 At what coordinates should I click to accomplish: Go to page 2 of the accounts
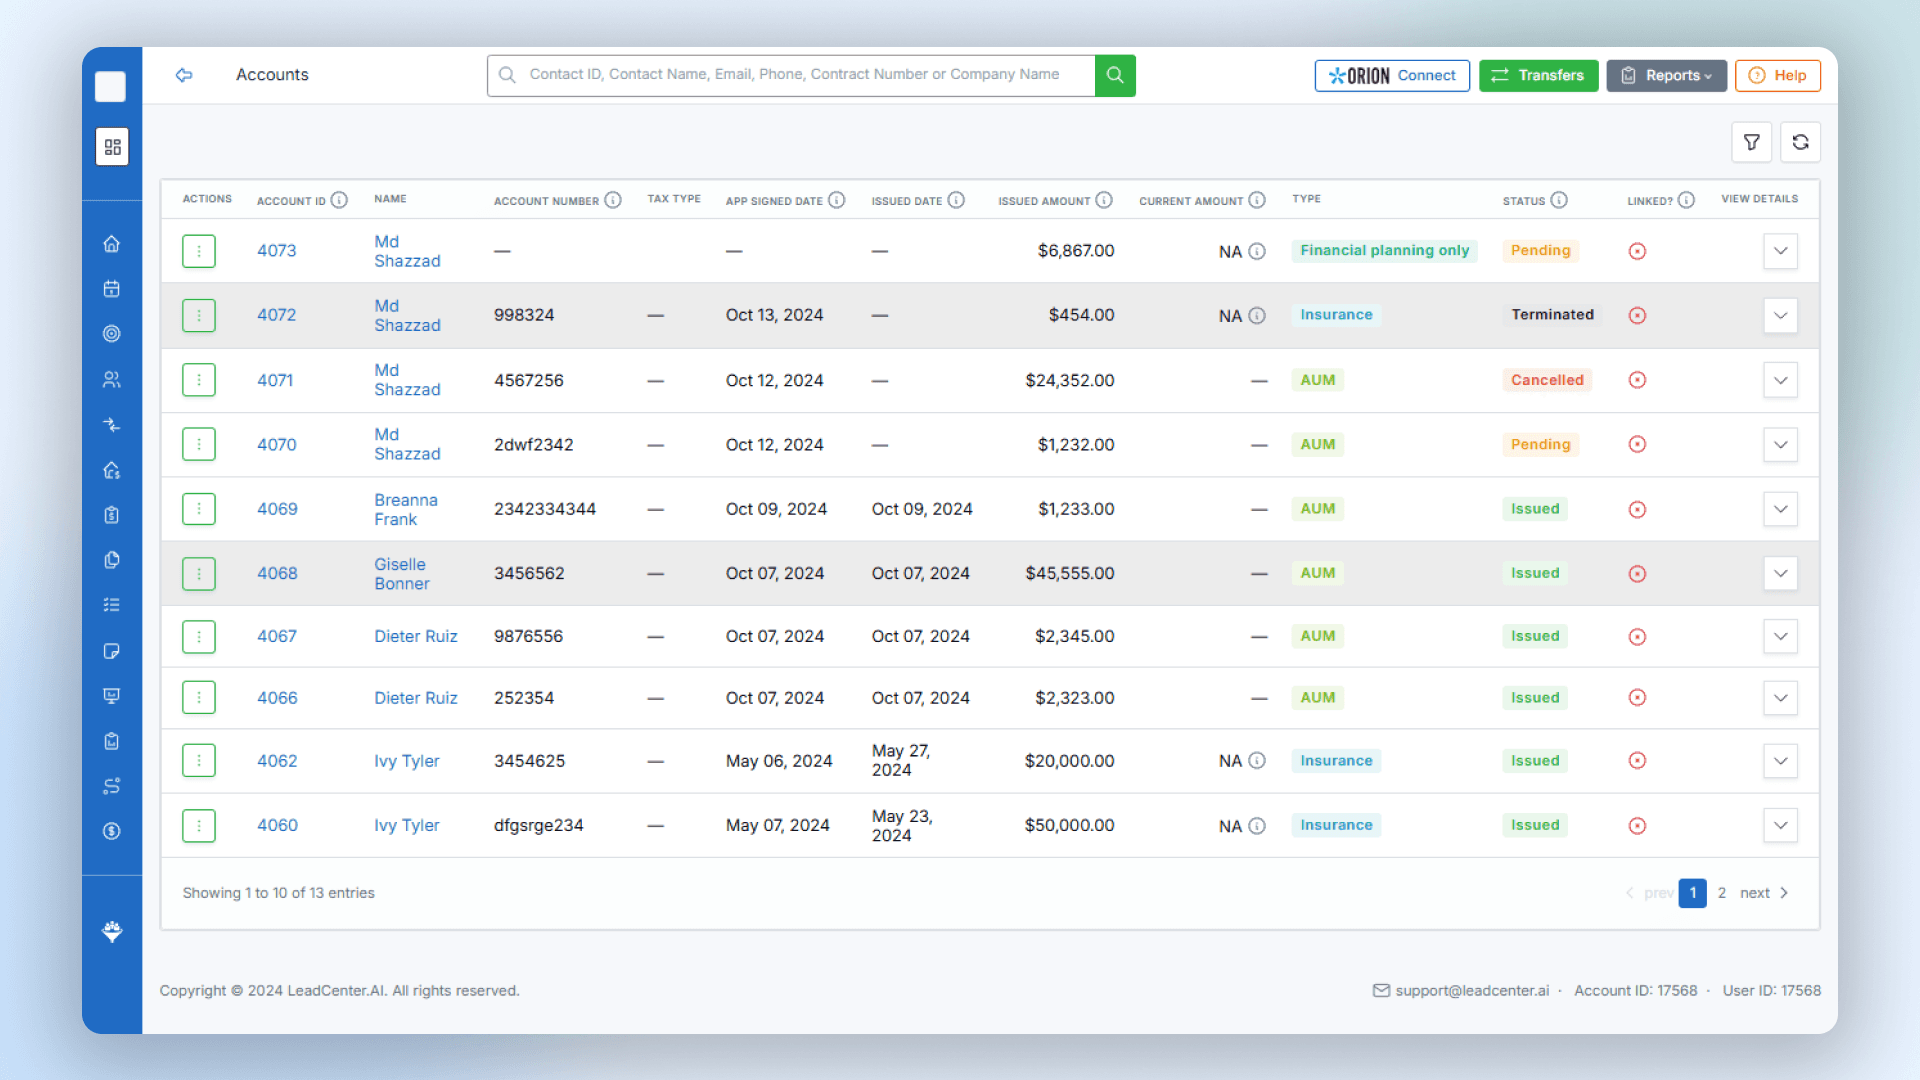1722,893
